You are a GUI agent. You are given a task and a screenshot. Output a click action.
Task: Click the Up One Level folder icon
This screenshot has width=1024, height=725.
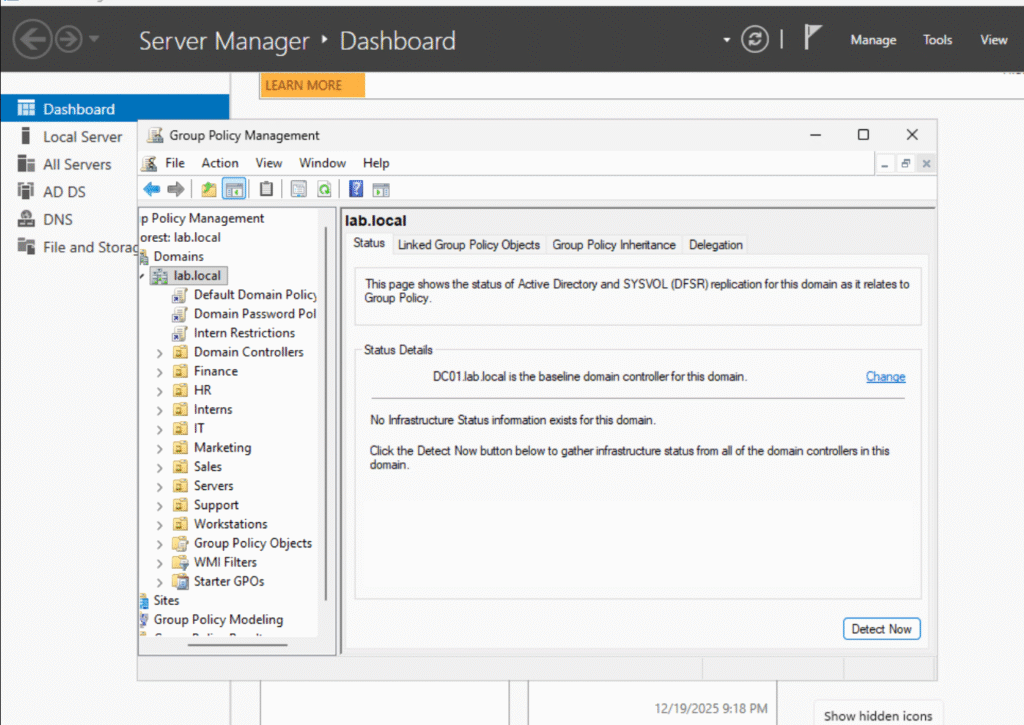[208, 189]
